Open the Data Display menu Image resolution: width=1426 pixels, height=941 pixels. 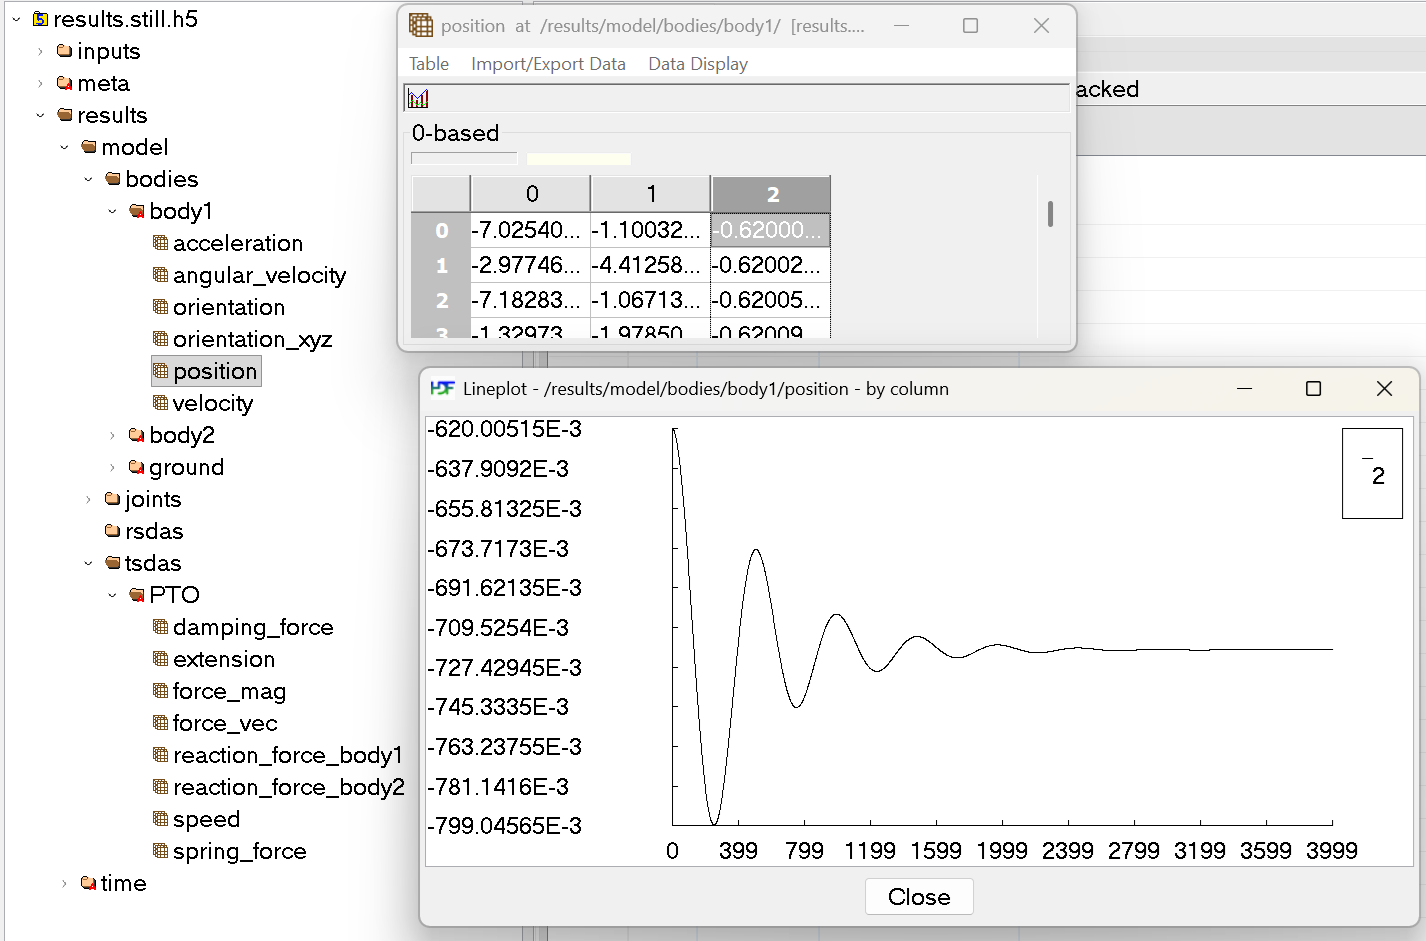point(697,64)
